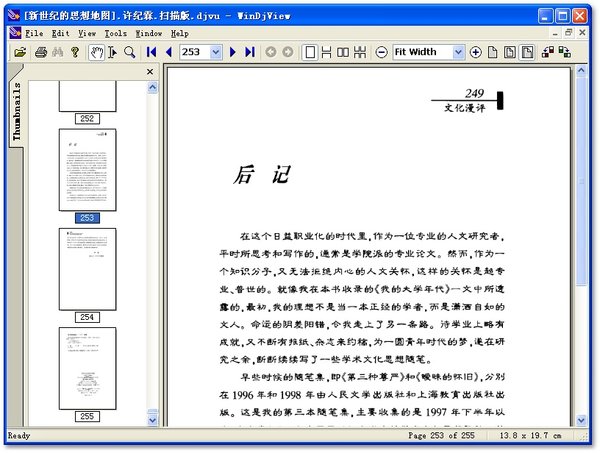Click the Zoom out minus icon
Screen dimensions: 600x453
tap(381, 52)
